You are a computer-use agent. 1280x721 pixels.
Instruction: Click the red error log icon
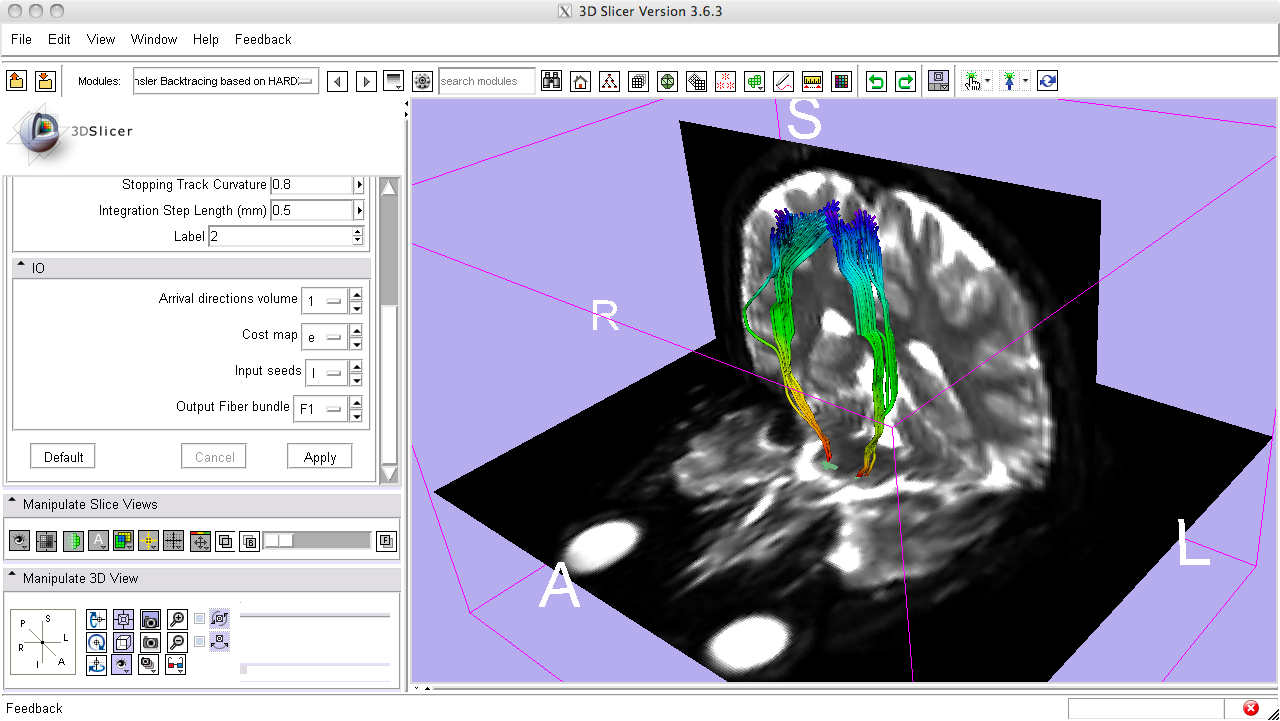point(1250,708)
